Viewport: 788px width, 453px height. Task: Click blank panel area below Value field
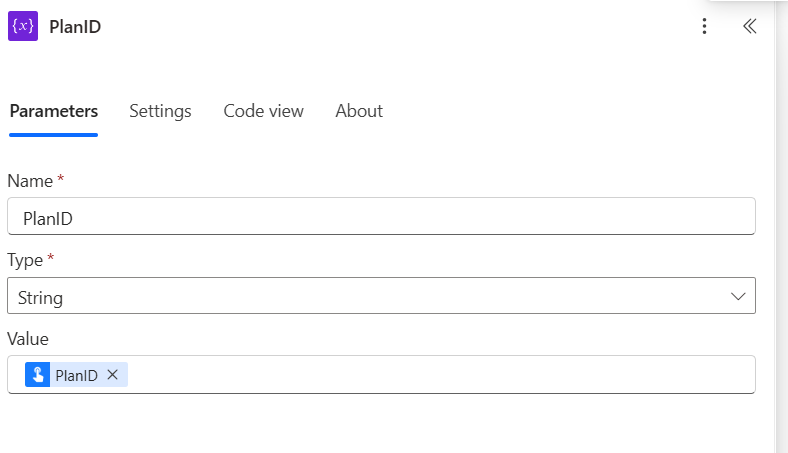click(x=380, y=425)
